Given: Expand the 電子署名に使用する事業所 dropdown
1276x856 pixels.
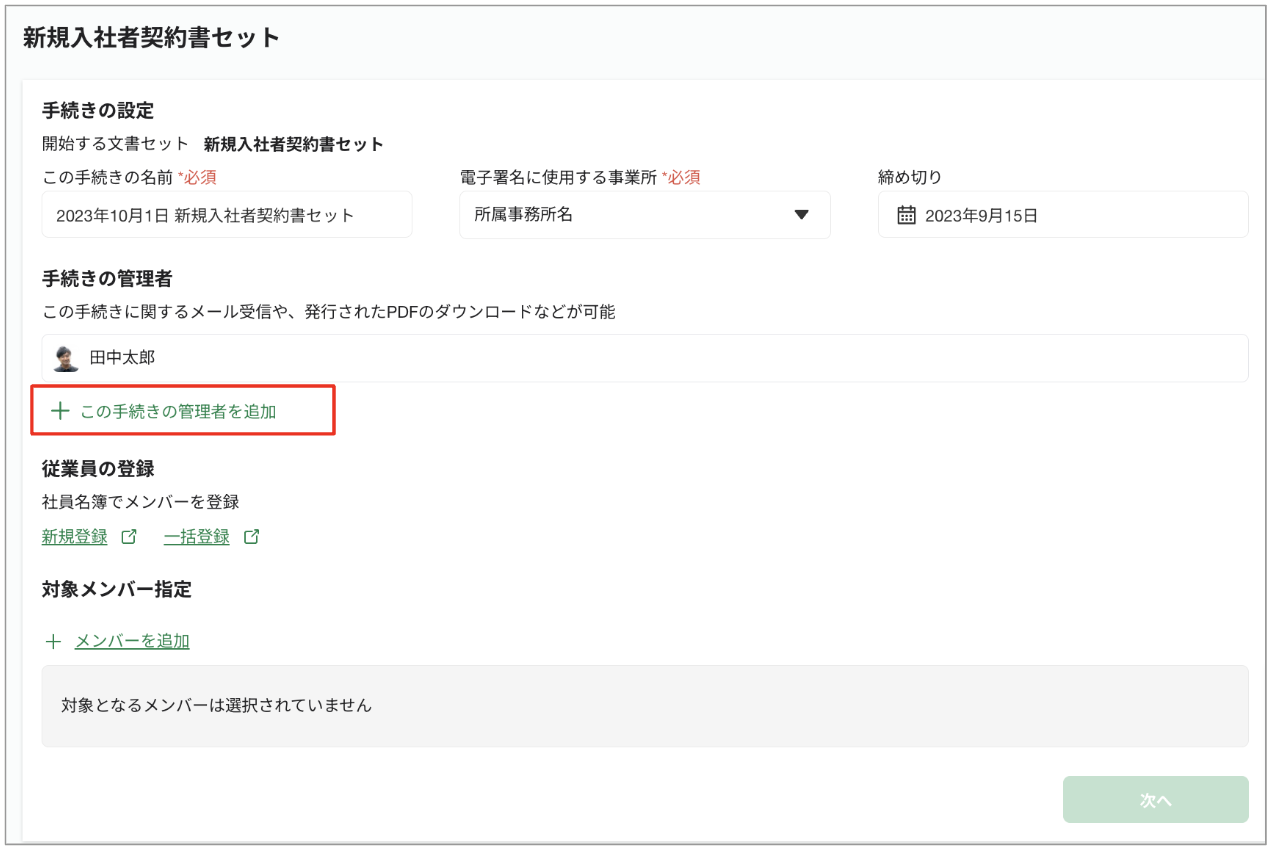Looking at the screenshot, I should [x=644, y=214].
